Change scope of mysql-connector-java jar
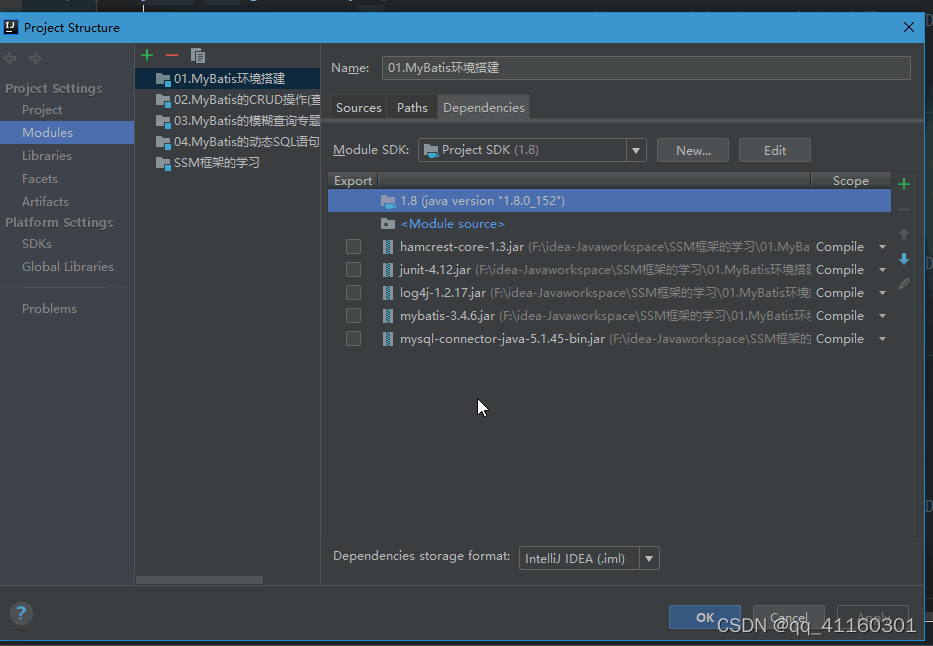Screen dimensions: 933x646 click(851, 338)
